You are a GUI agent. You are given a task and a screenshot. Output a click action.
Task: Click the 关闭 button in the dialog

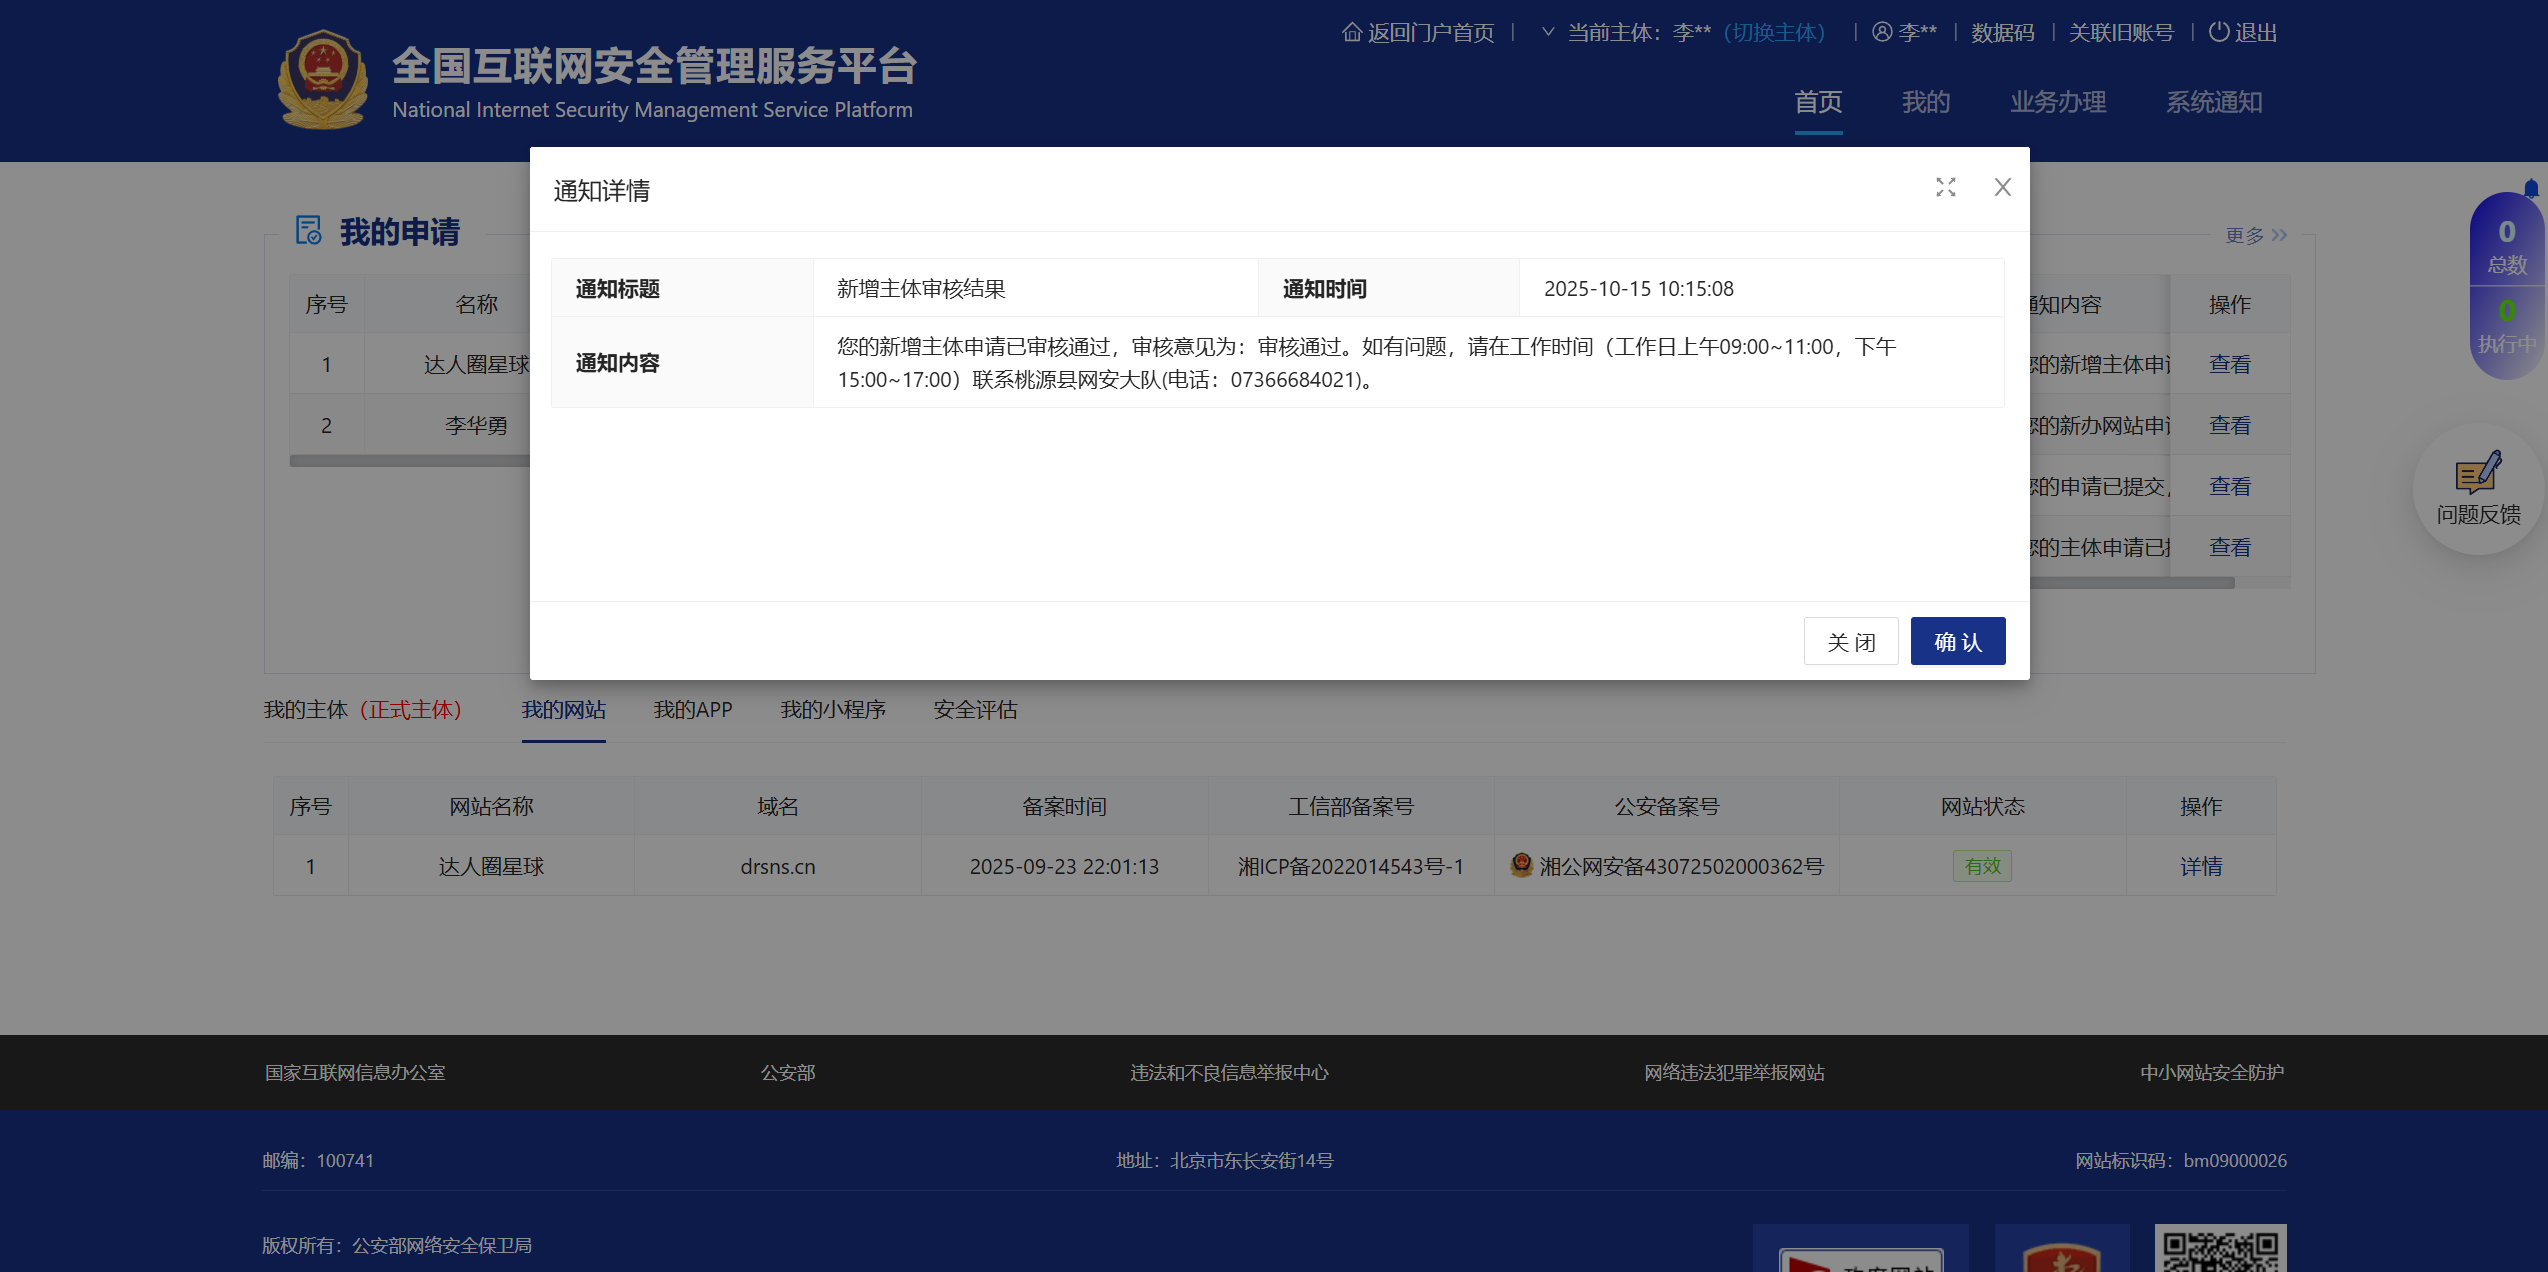1851,641
